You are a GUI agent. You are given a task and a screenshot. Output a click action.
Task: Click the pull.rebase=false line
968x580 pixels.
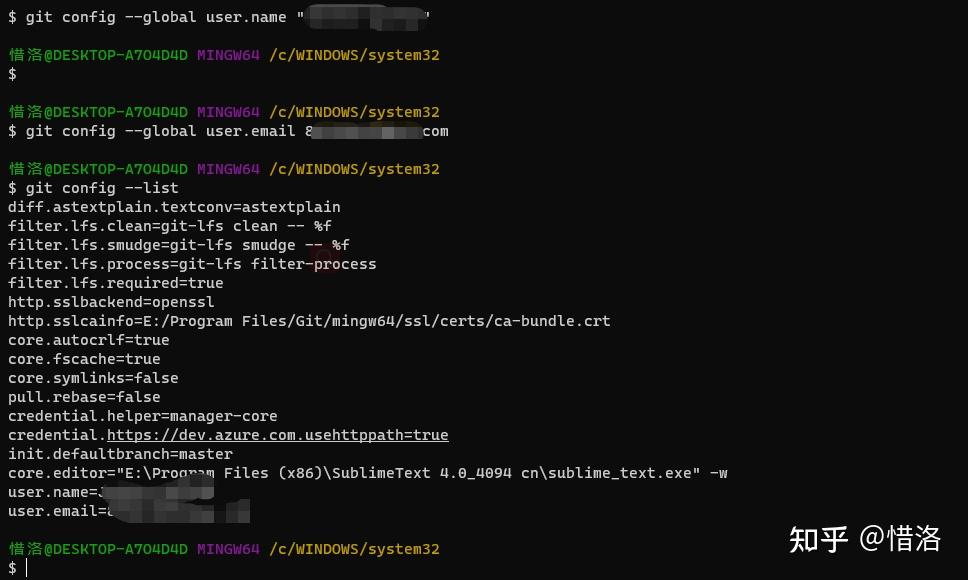[84, 397]
